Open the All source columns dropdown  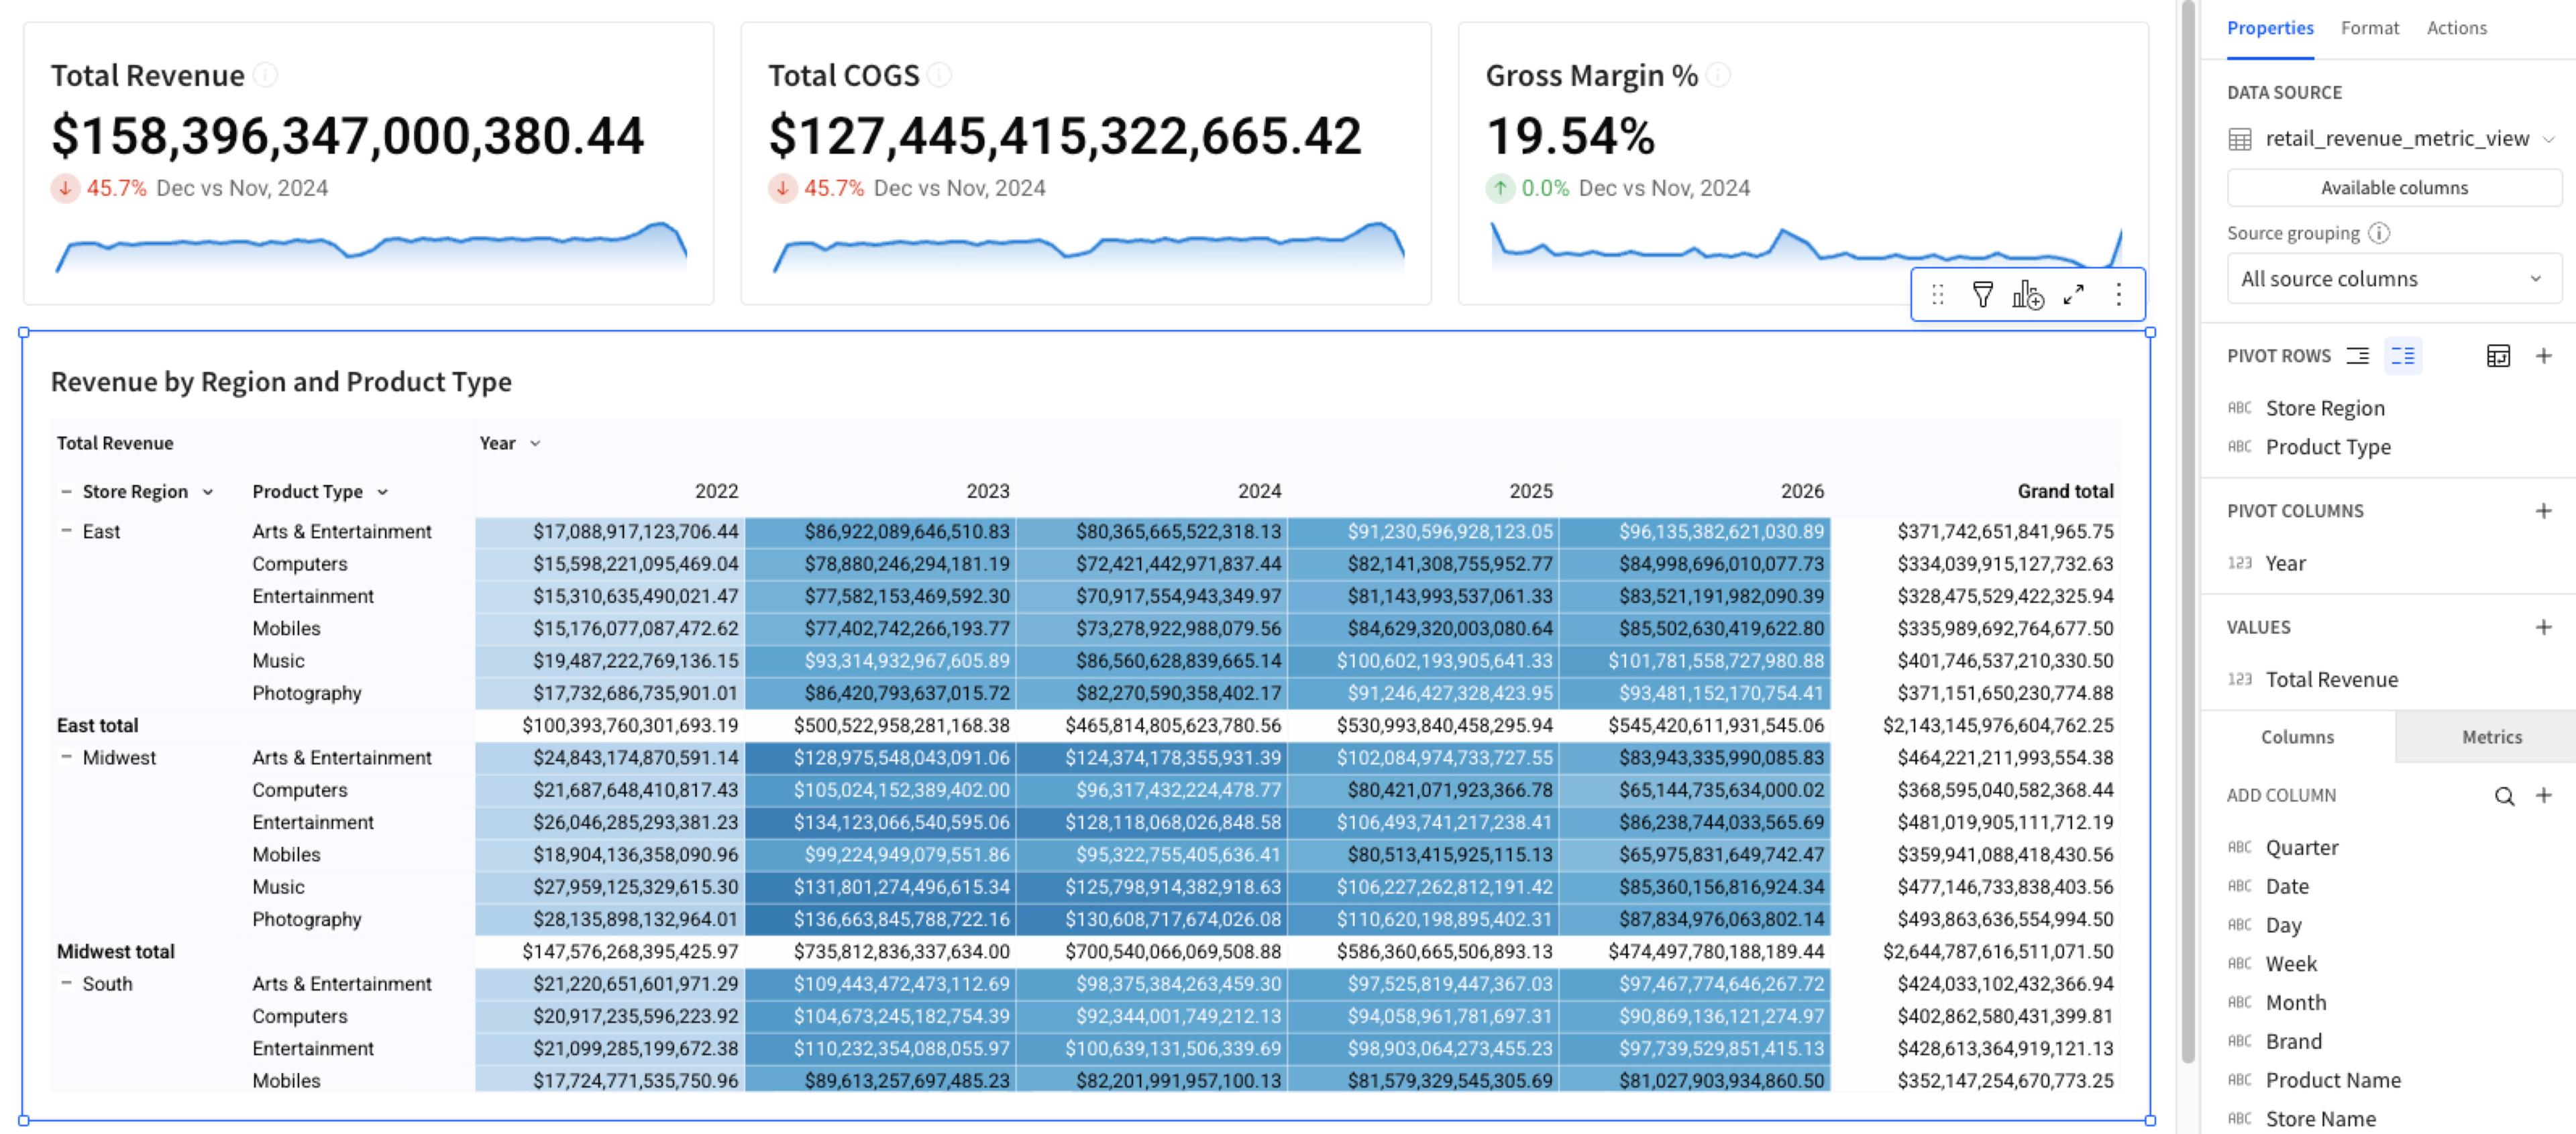tap(2394, 278)
